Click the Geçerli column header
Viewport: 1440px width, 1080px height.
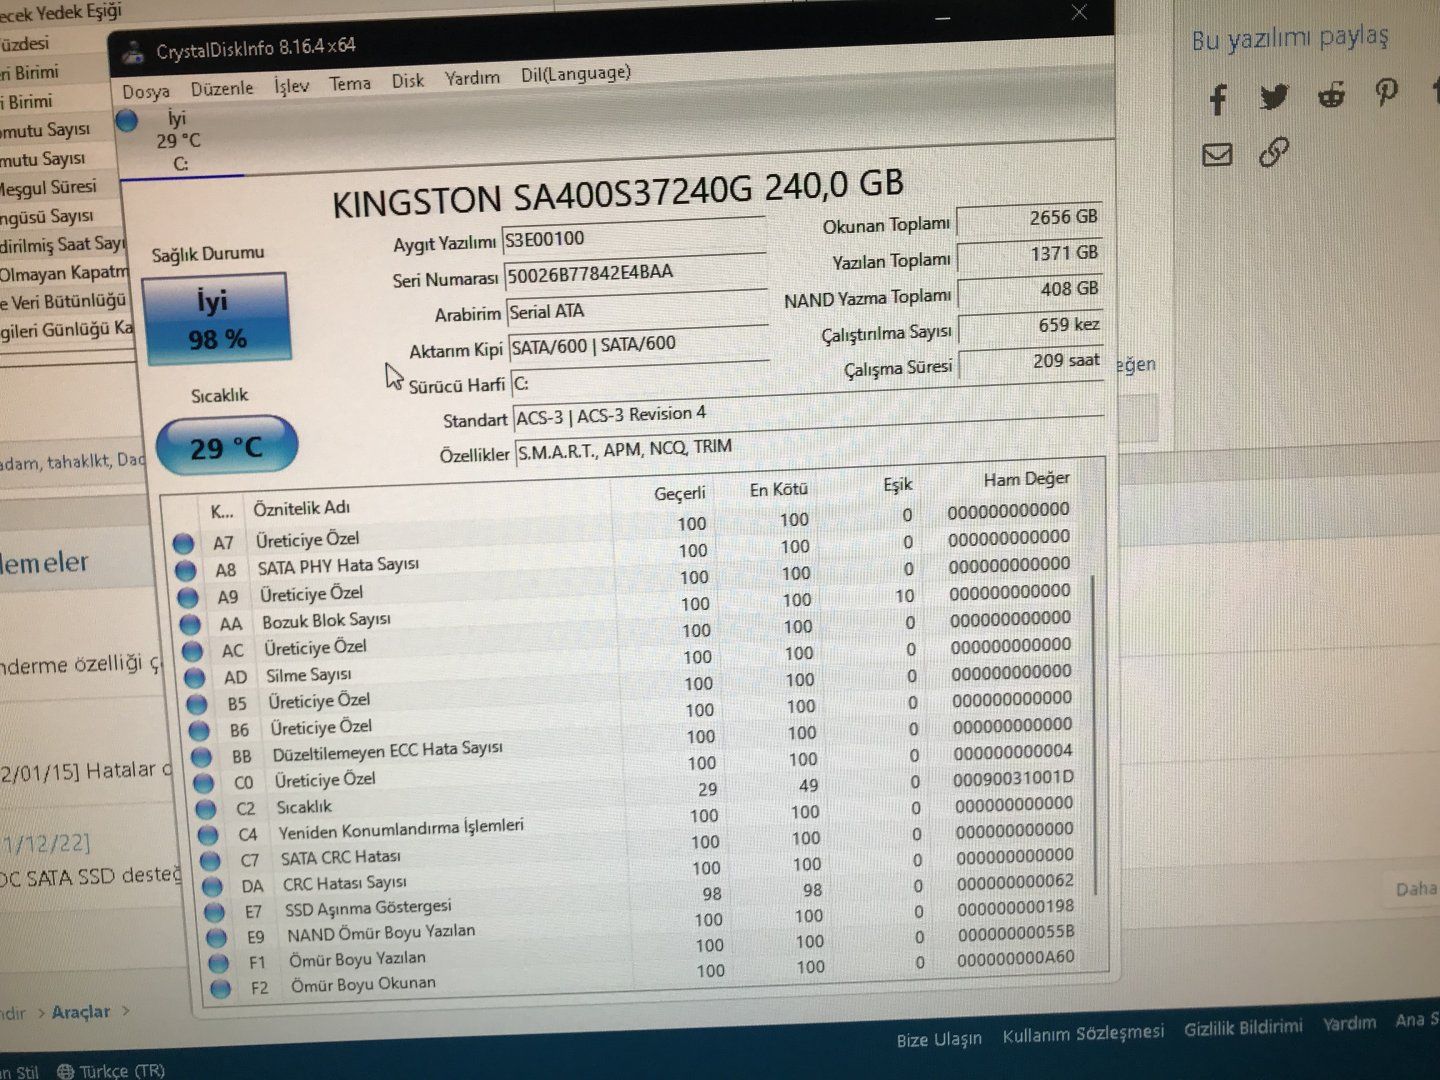pyautogui.click(x=680, y=493)
